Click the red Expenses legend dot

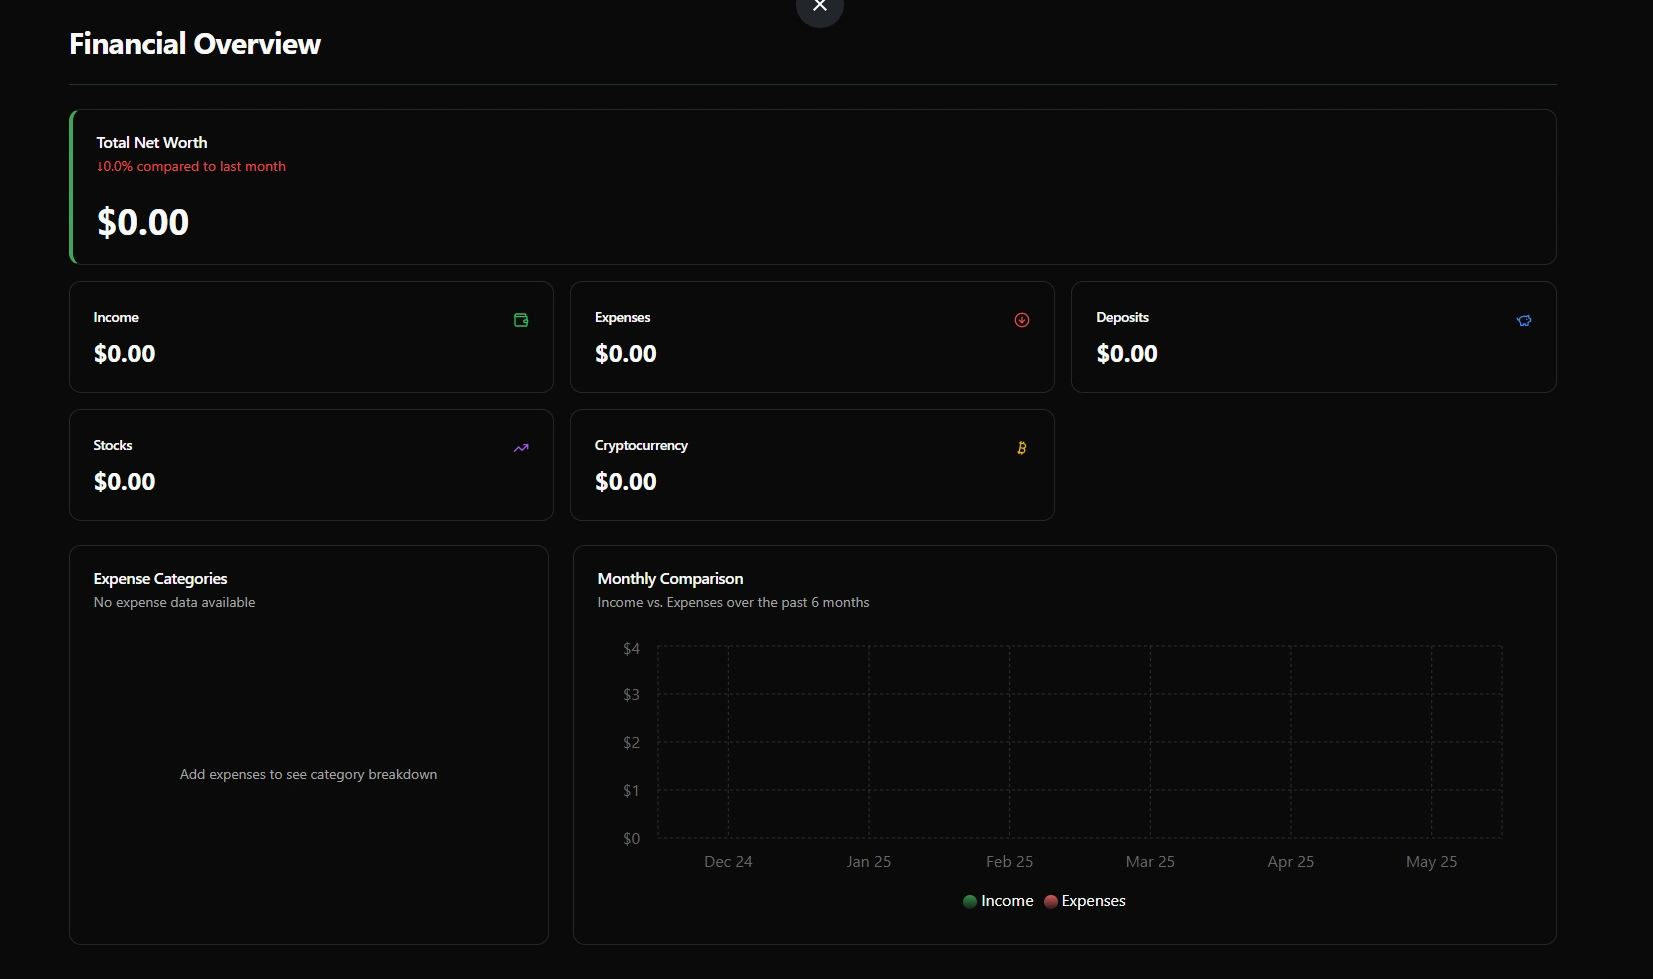click(1051, 901)
